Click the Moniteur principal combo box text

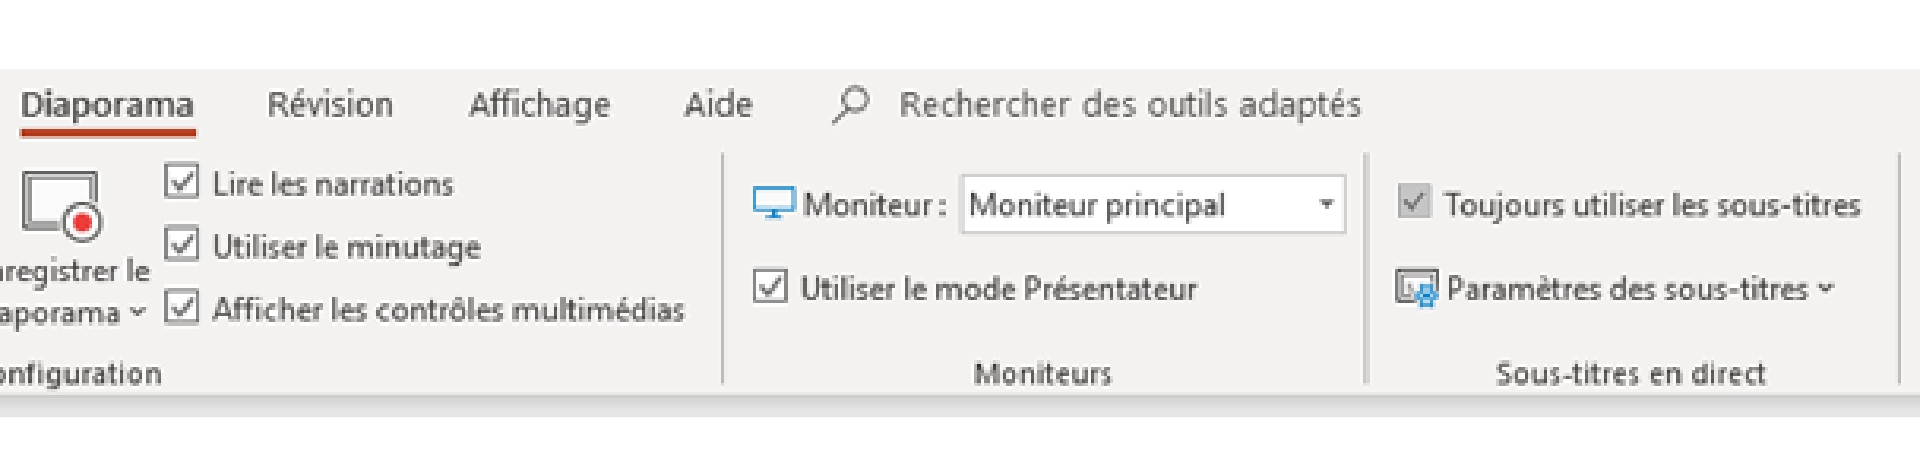[x=1097, y=205]
